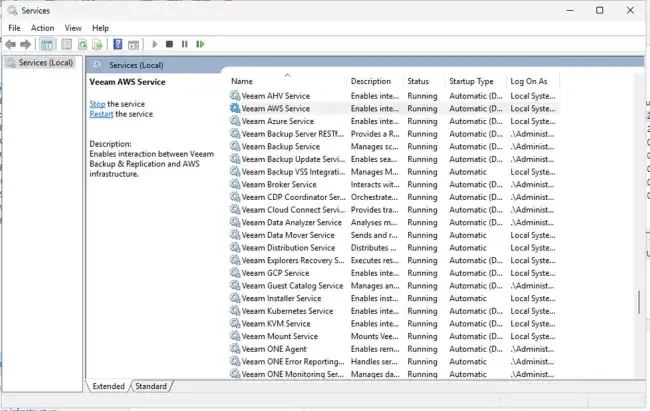Open the blue Help toolbar icon
Image resolution: width=650 pixels, height=411 pixels.
pos(118,44)
